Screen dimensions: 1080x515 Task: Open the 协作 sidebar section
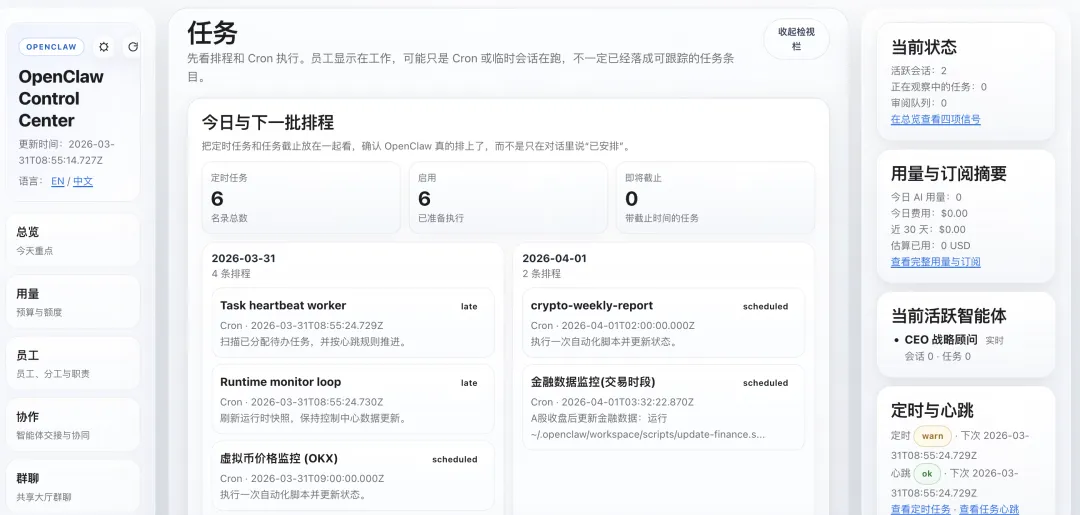click(x=72, y=425)
